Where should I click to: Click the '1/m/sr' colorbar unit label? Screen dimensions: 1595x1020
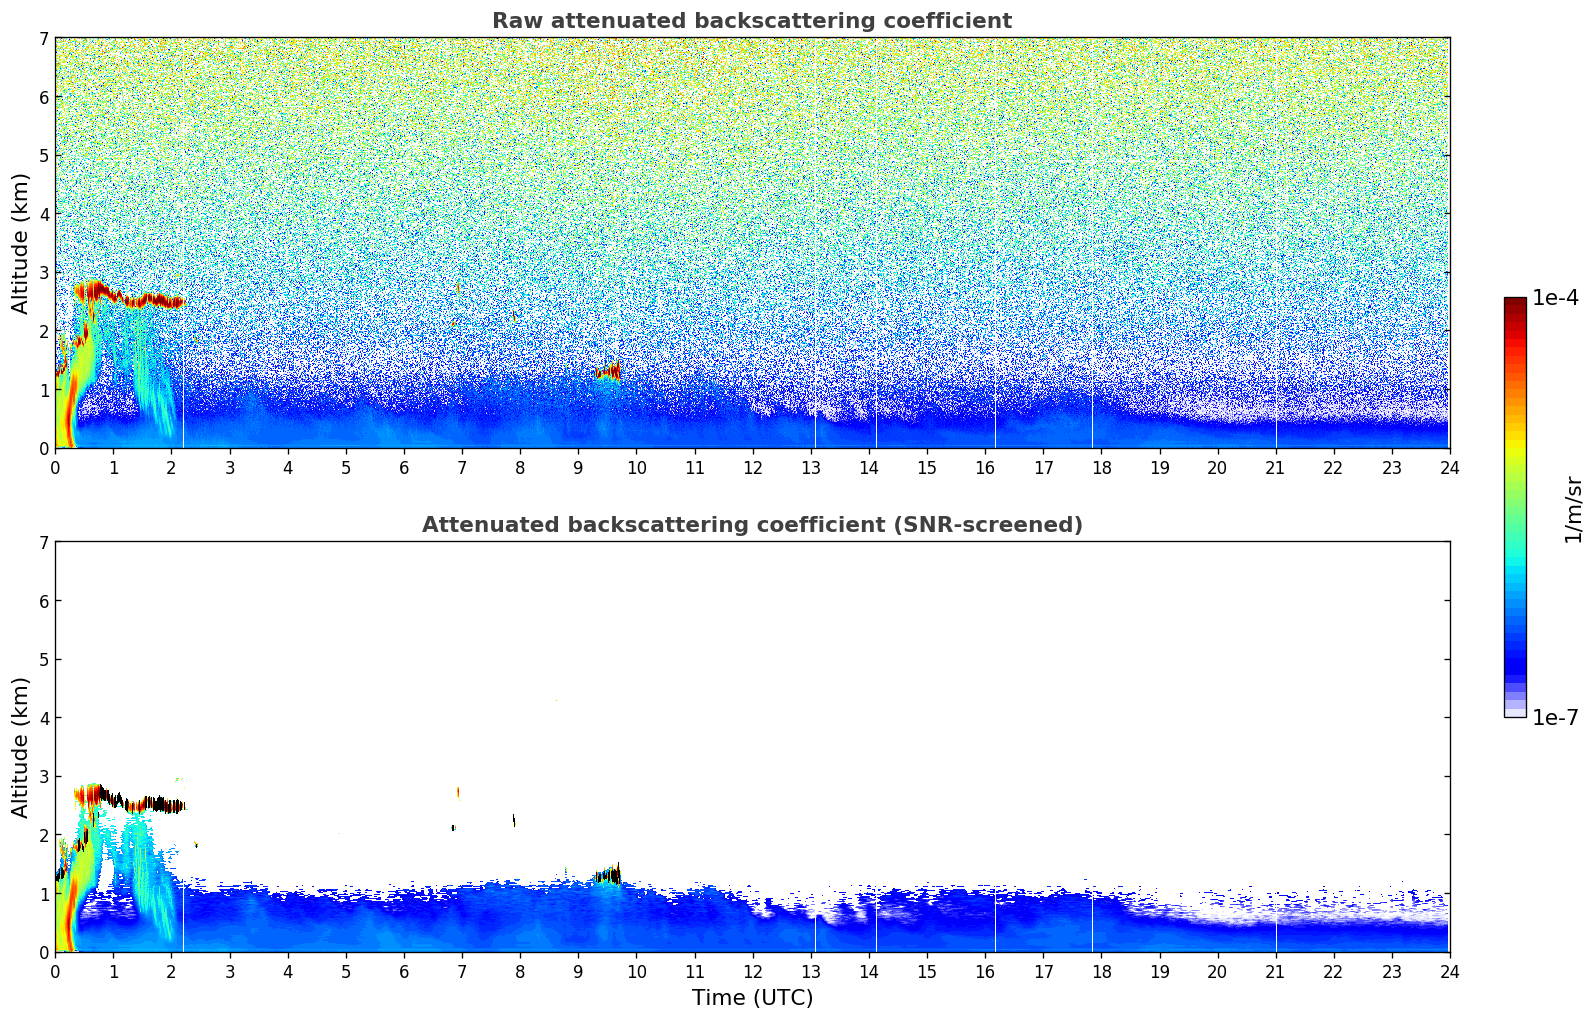pos(1573,508)
